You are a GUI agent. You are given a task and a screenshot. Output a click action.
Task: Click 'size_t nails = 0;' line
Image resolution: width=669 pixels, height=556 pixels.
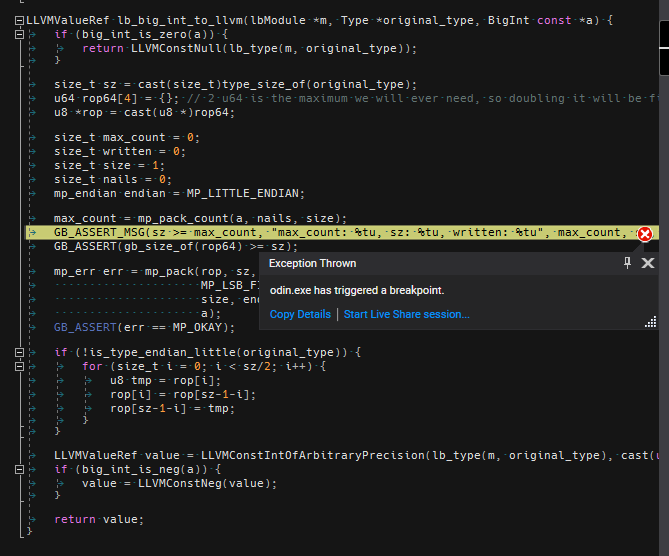113,180
